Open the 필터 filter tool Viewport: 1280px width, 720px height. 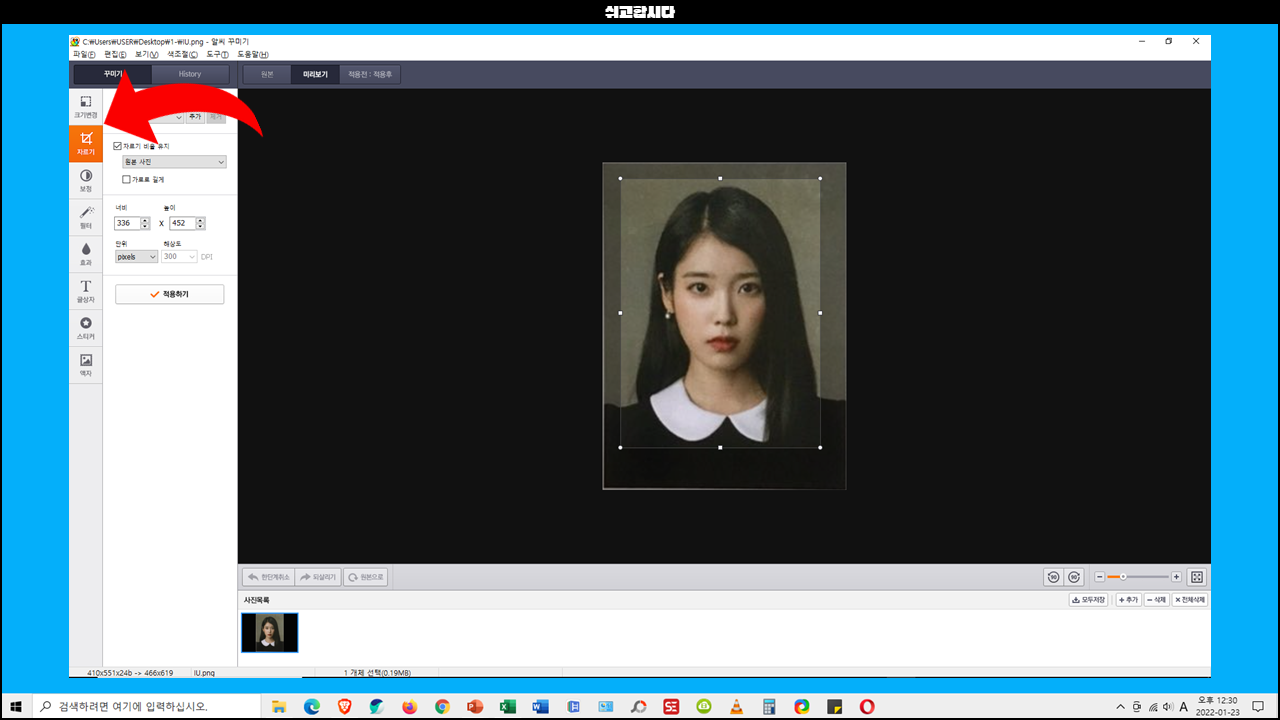[x=86, y=217]
